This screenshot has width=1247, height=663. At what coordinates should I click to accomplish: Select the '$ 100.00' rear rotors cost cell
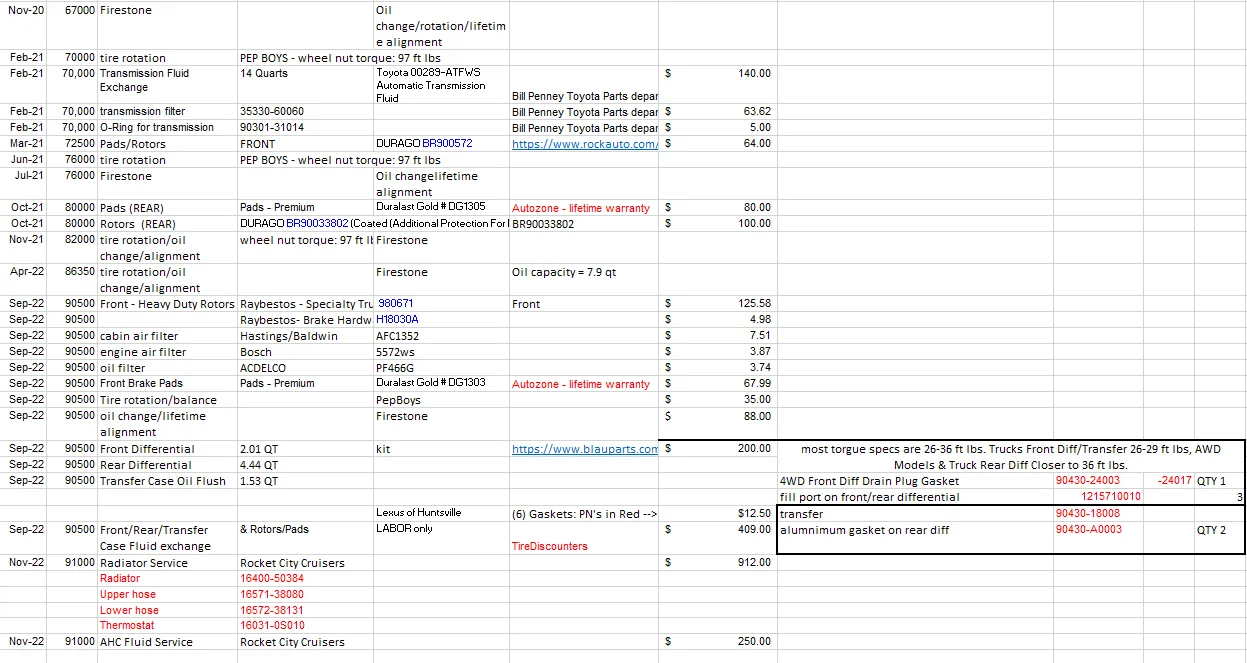tap(717, 224)
